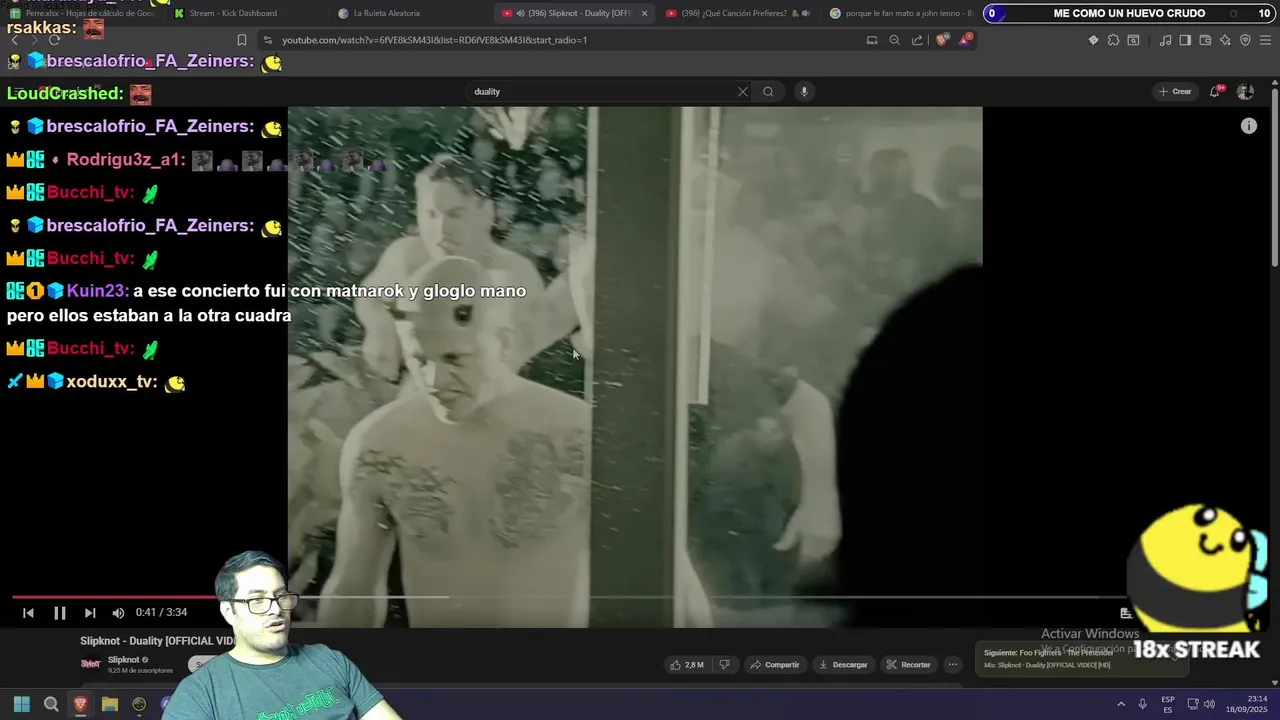Screen dimensions: 1280x720
Task: Click the install/cast screen icon in address bar
Action: tap(872, 40)
